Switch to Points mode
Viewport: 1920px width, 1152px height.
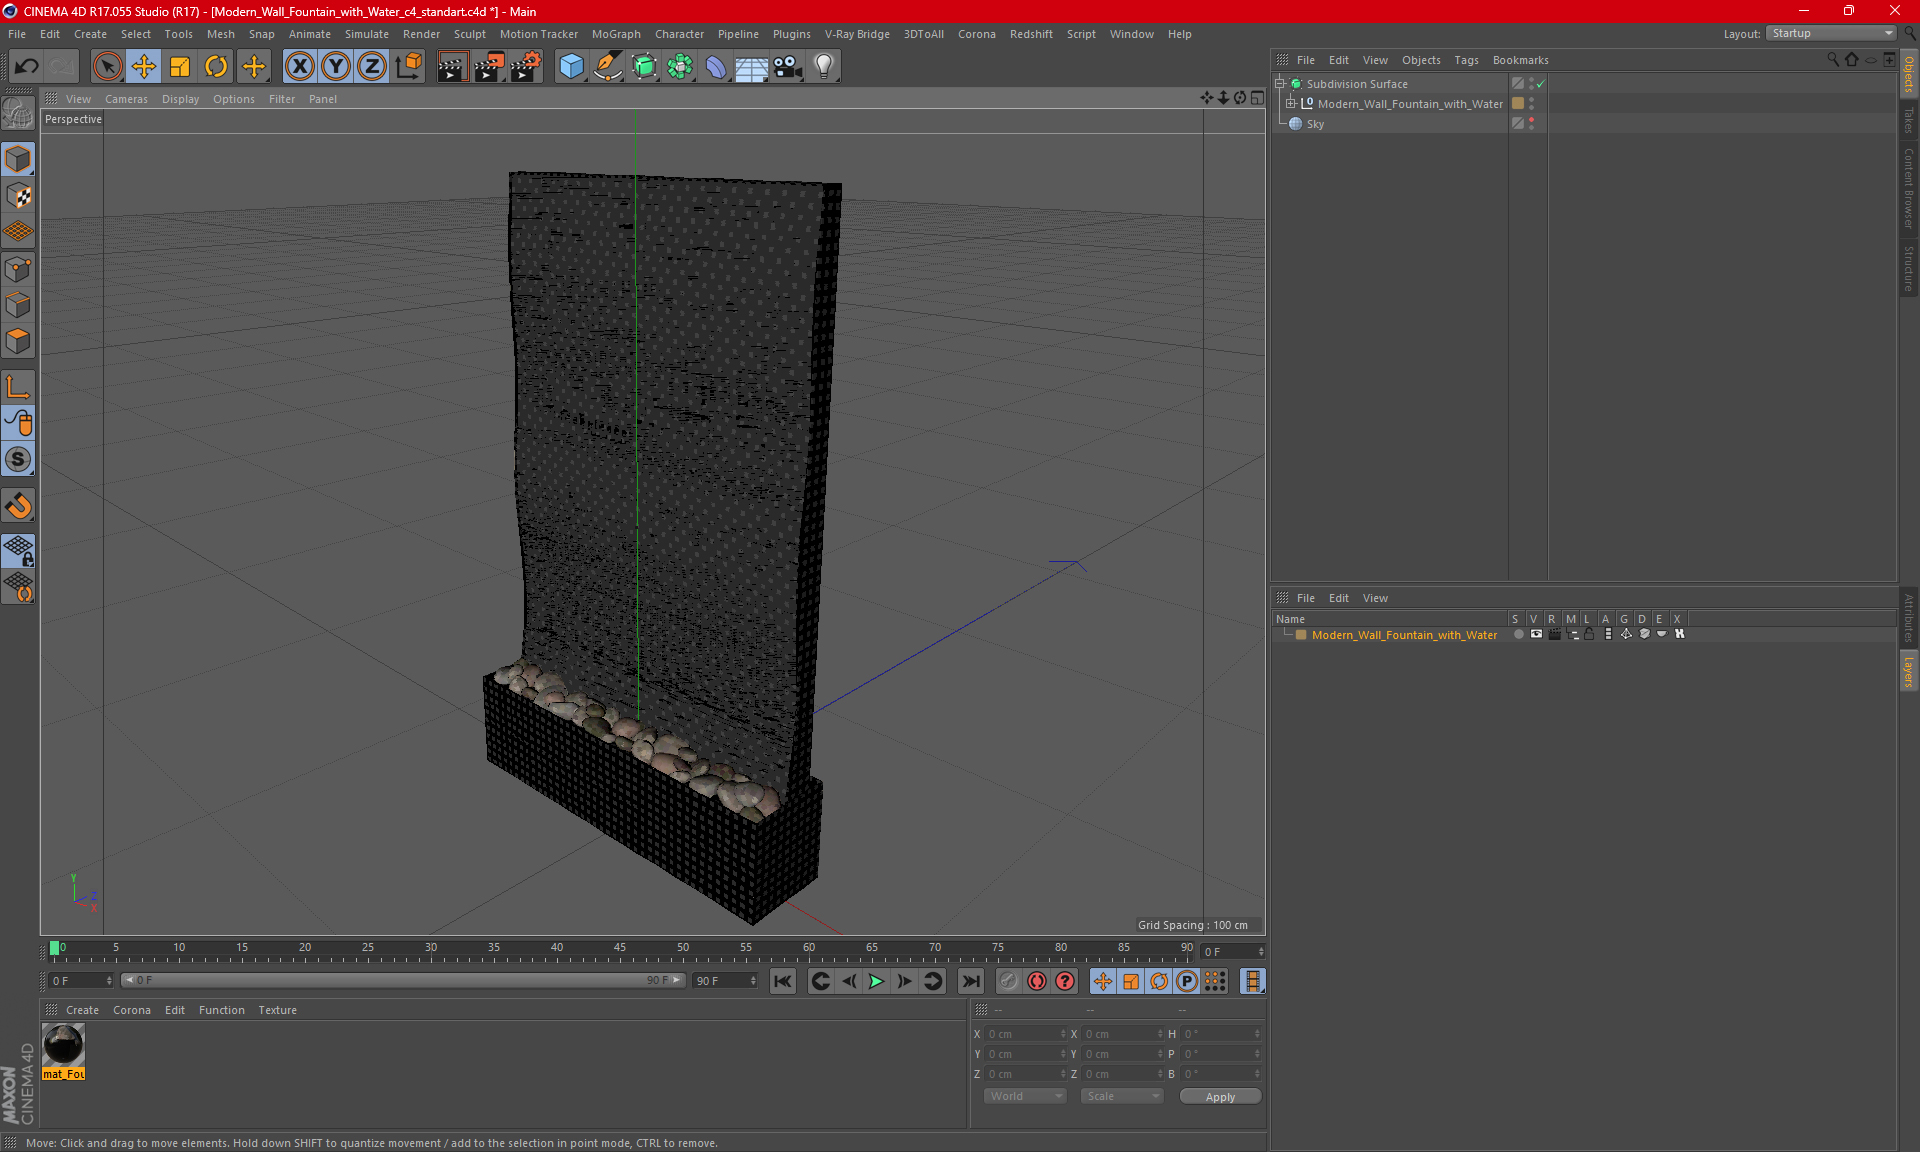pos(18,269)
